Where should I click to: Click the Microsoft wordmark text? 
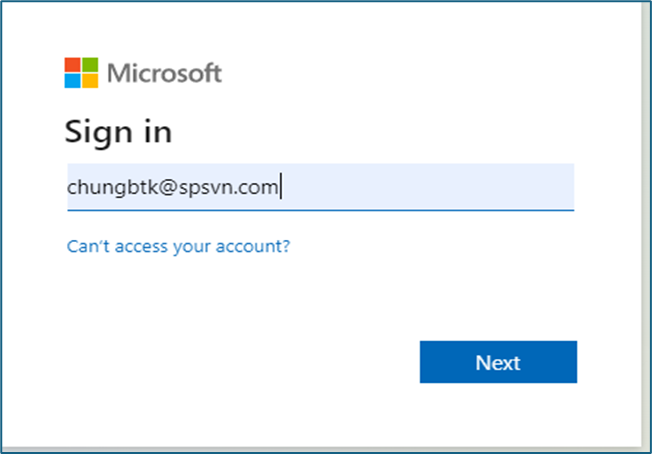[x=164, y=73]
